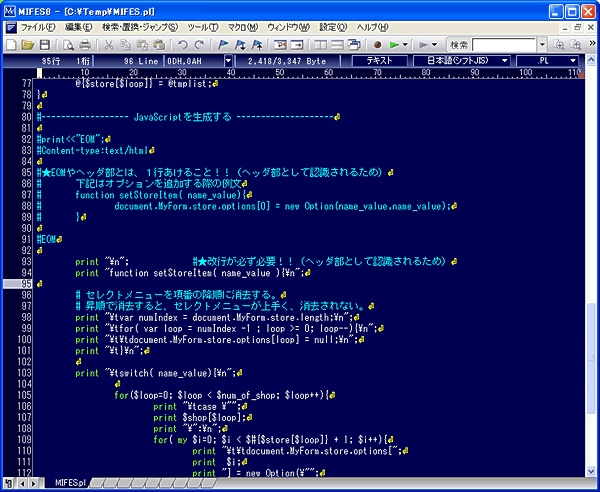Viewport: 600px width, 492px height.
Task: Click the black-arrow jump icon
Action: point(297,45)
